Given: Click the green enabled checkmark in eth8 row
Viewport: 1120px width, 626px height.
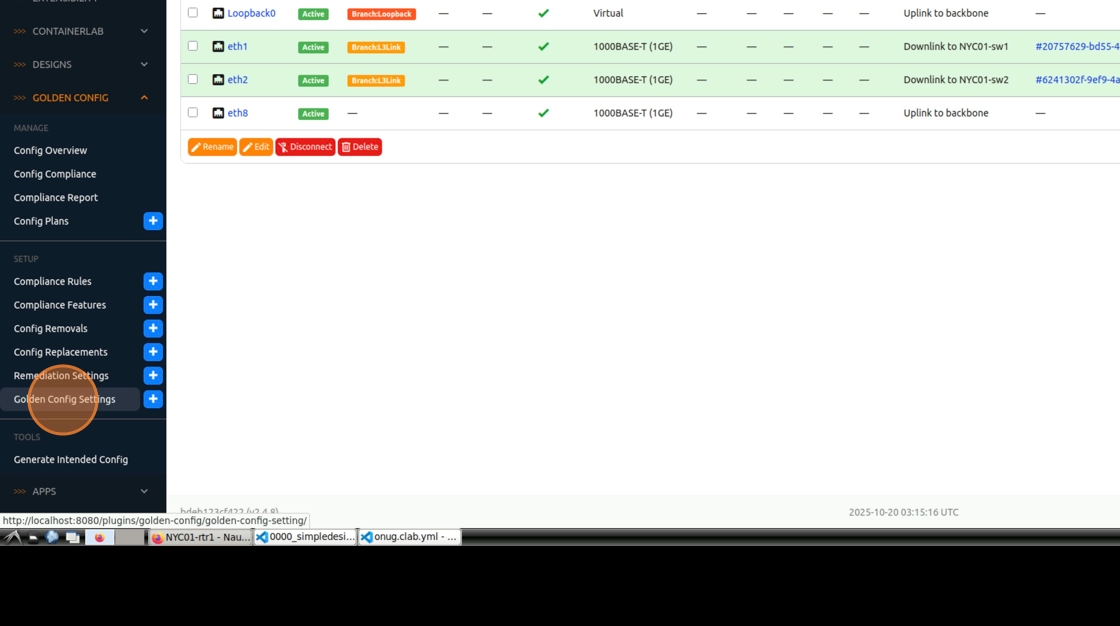Looking at the screenshot, I should coord(544,113).
